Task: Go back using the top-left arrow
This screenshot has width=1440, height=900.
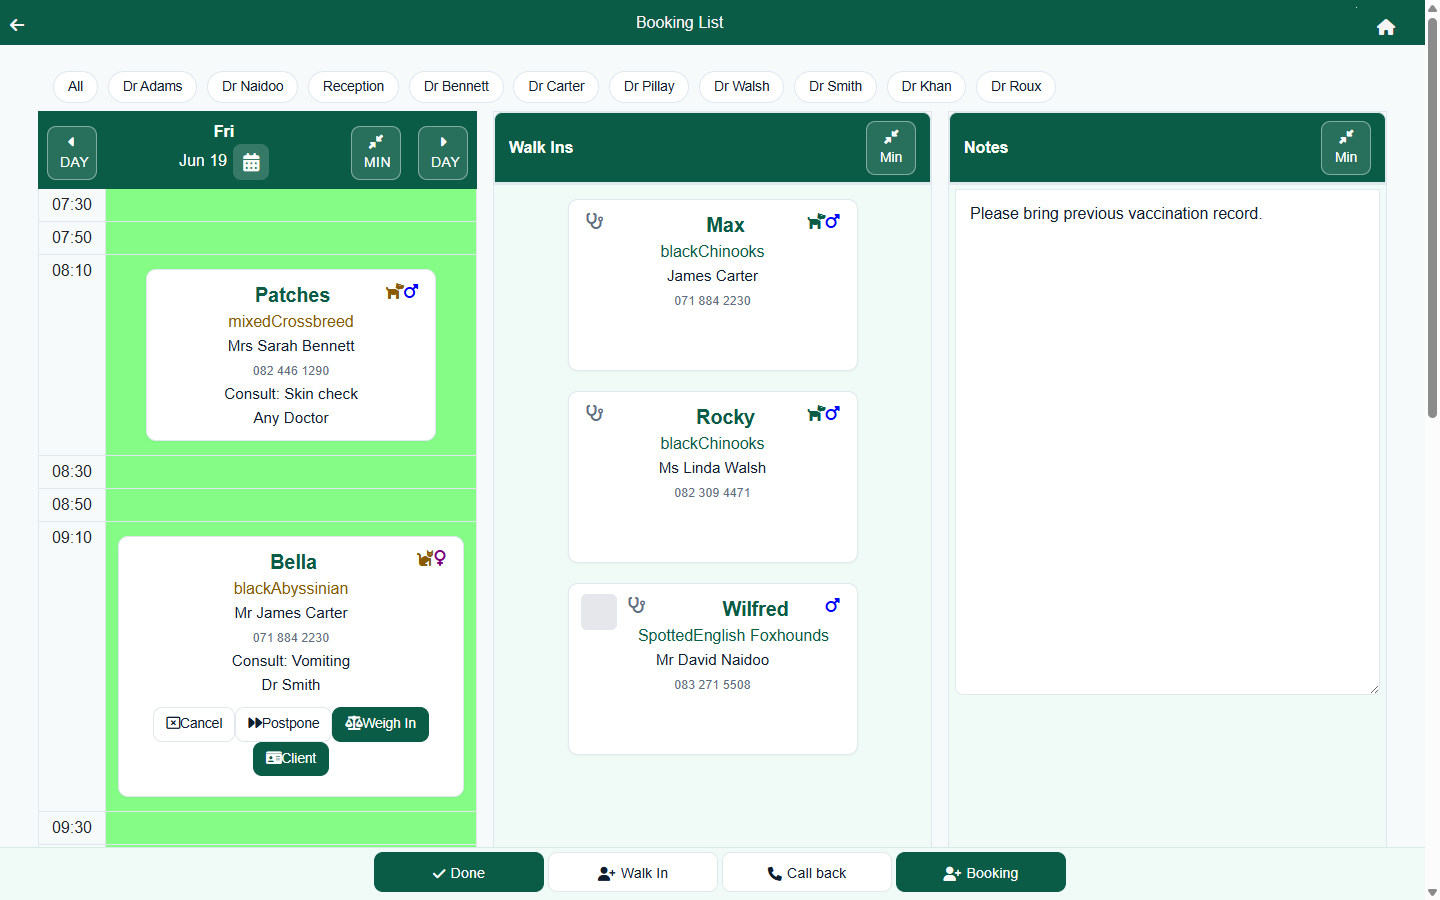Action: pos(17,25)
